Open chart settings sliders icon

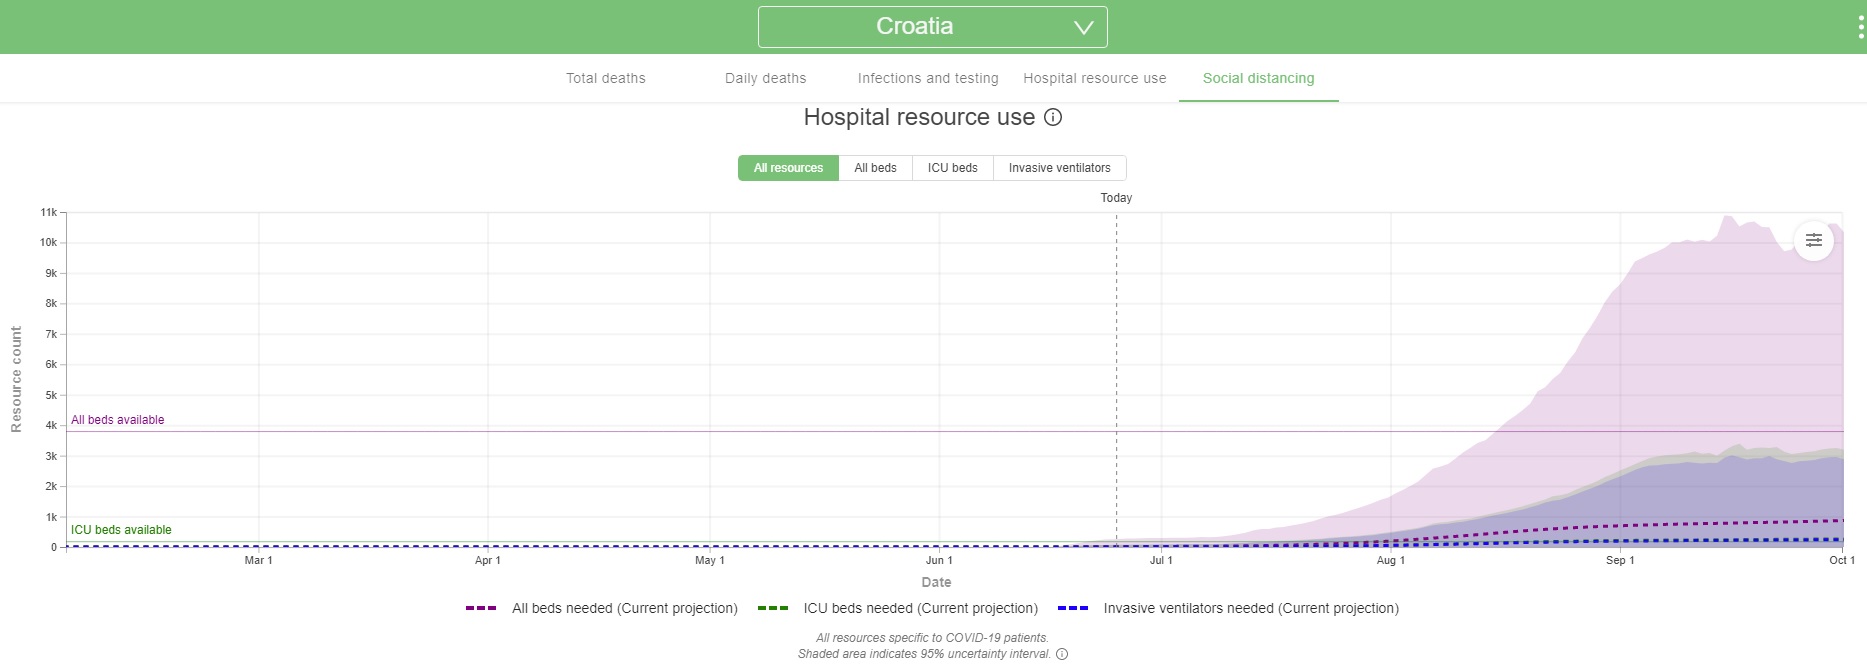point(1813,240)
